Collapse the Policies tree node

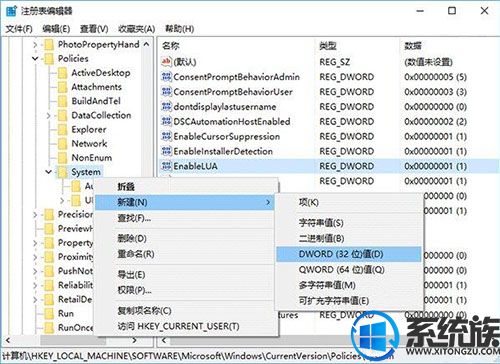tap(35, 59)
